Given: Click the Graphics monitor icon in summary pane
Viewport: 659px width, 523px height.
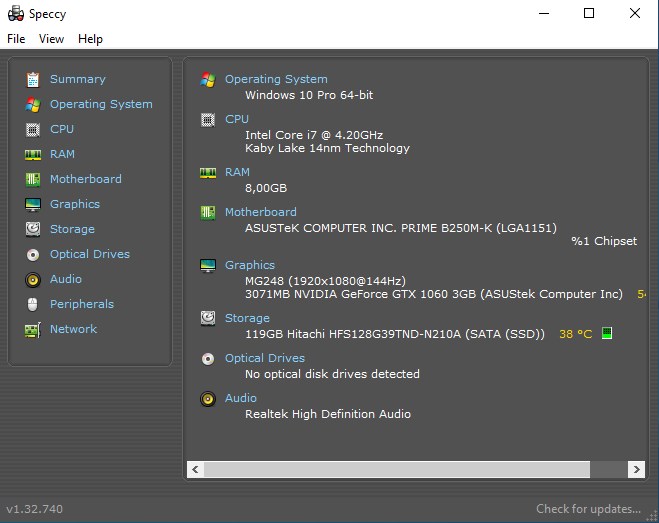Looking at the screenshot, I should [208, 266].
